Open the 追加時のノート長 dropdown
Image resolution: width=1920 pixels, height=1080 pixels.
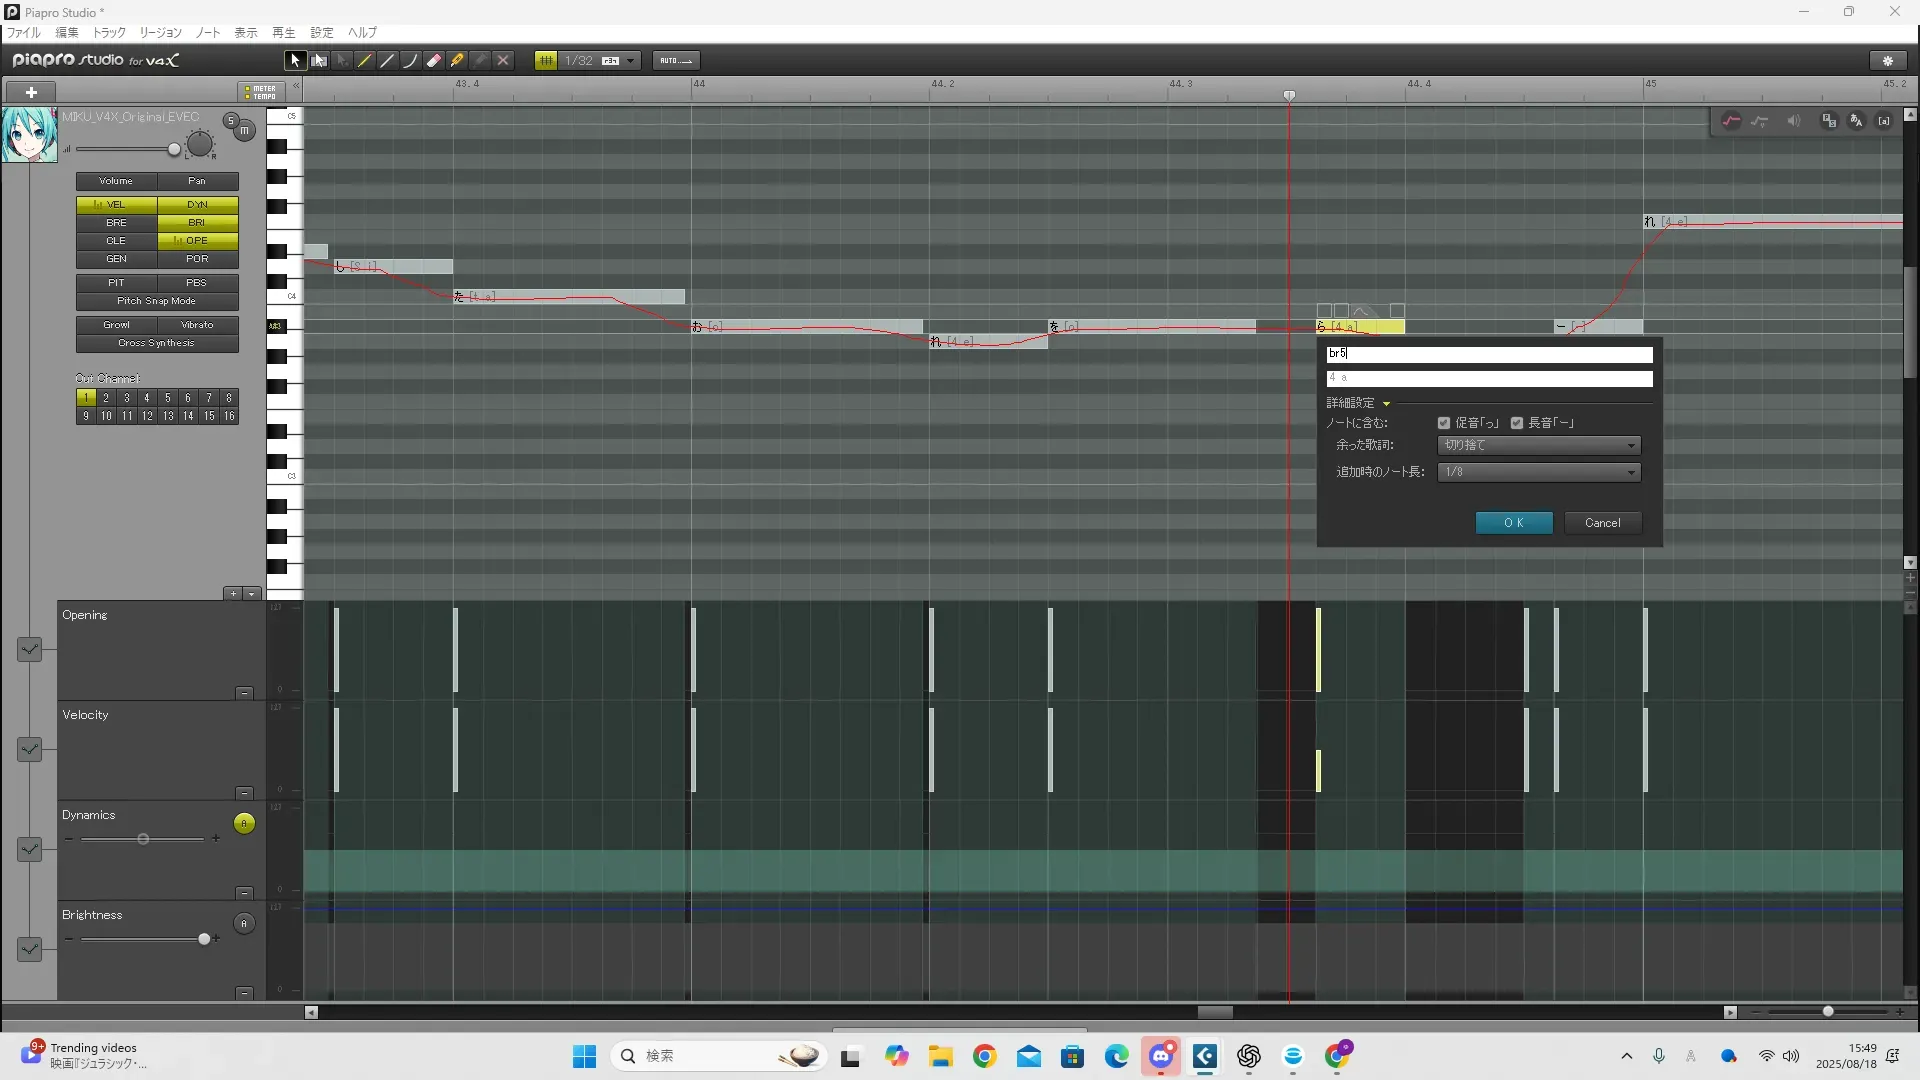[x=1539, y=472]
